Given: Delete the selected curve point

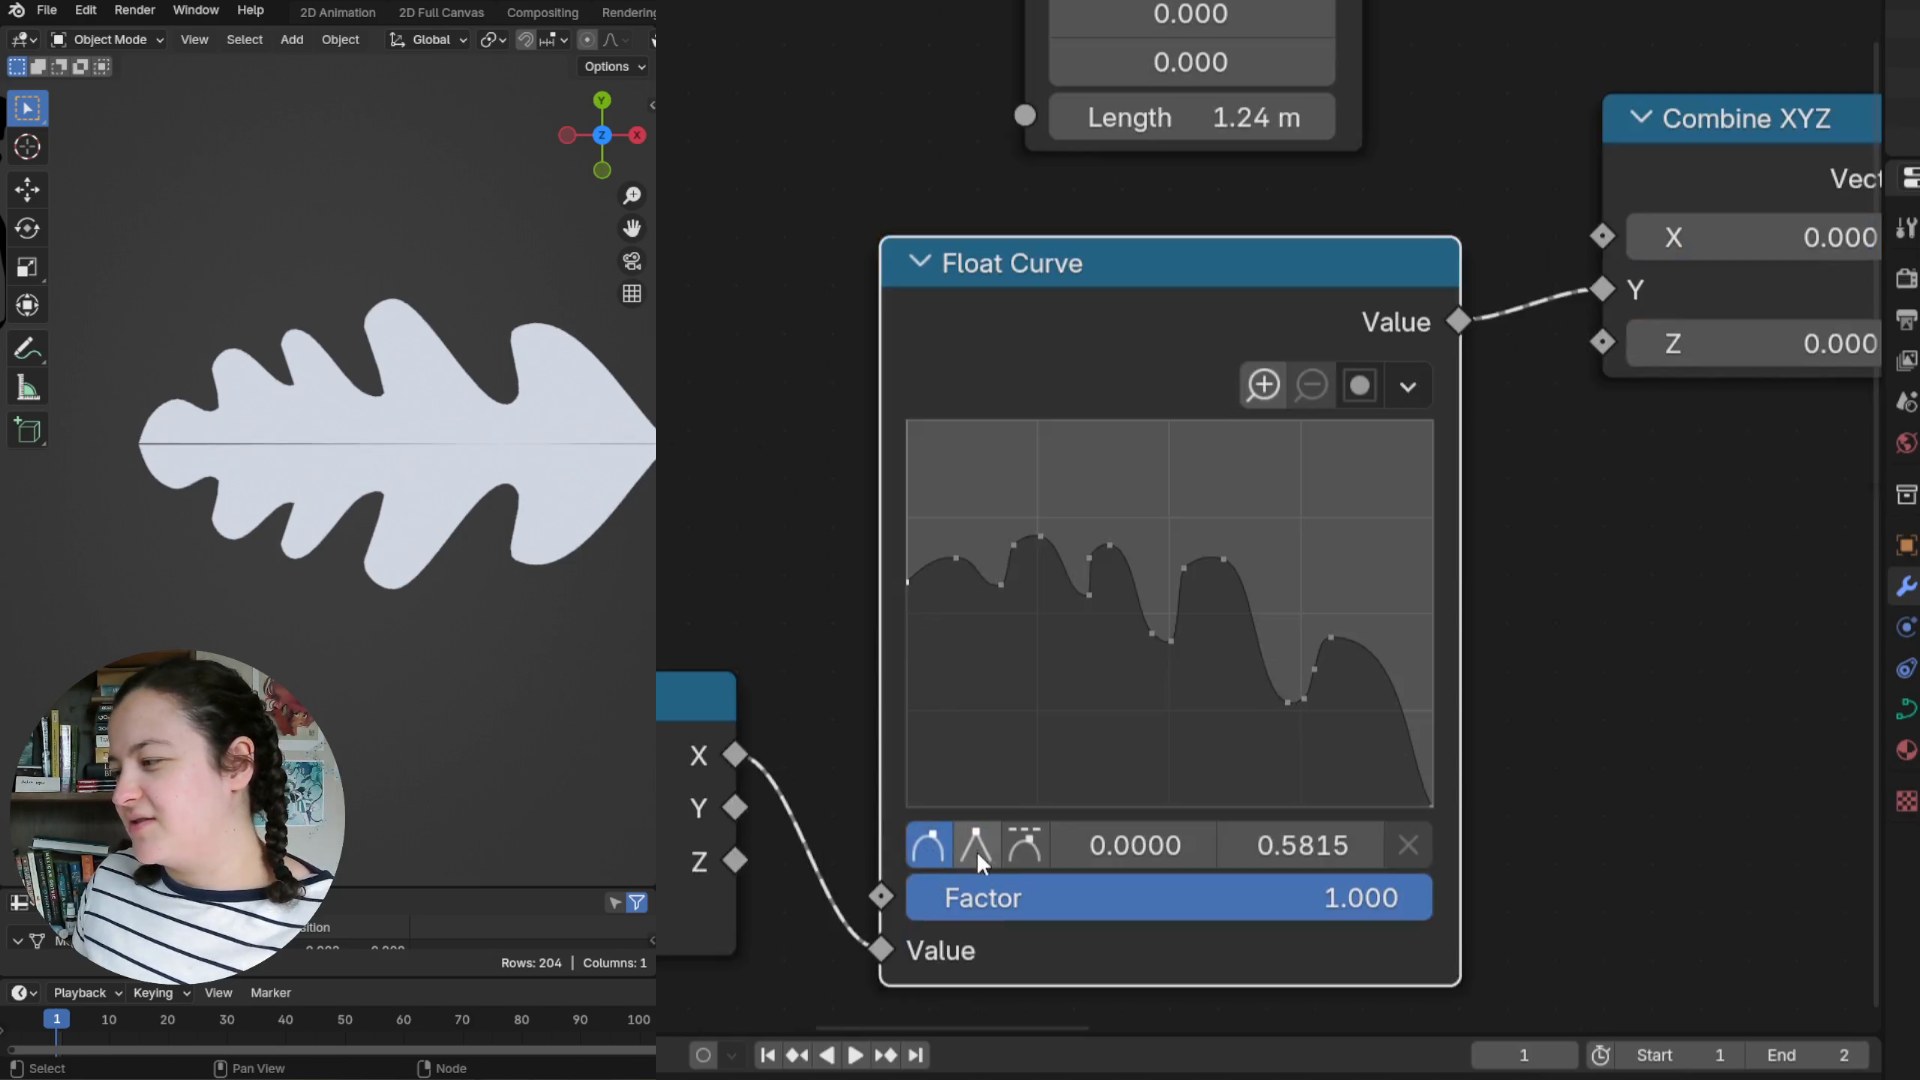Looking at the screenshot, I should [x=1408, y=845].
